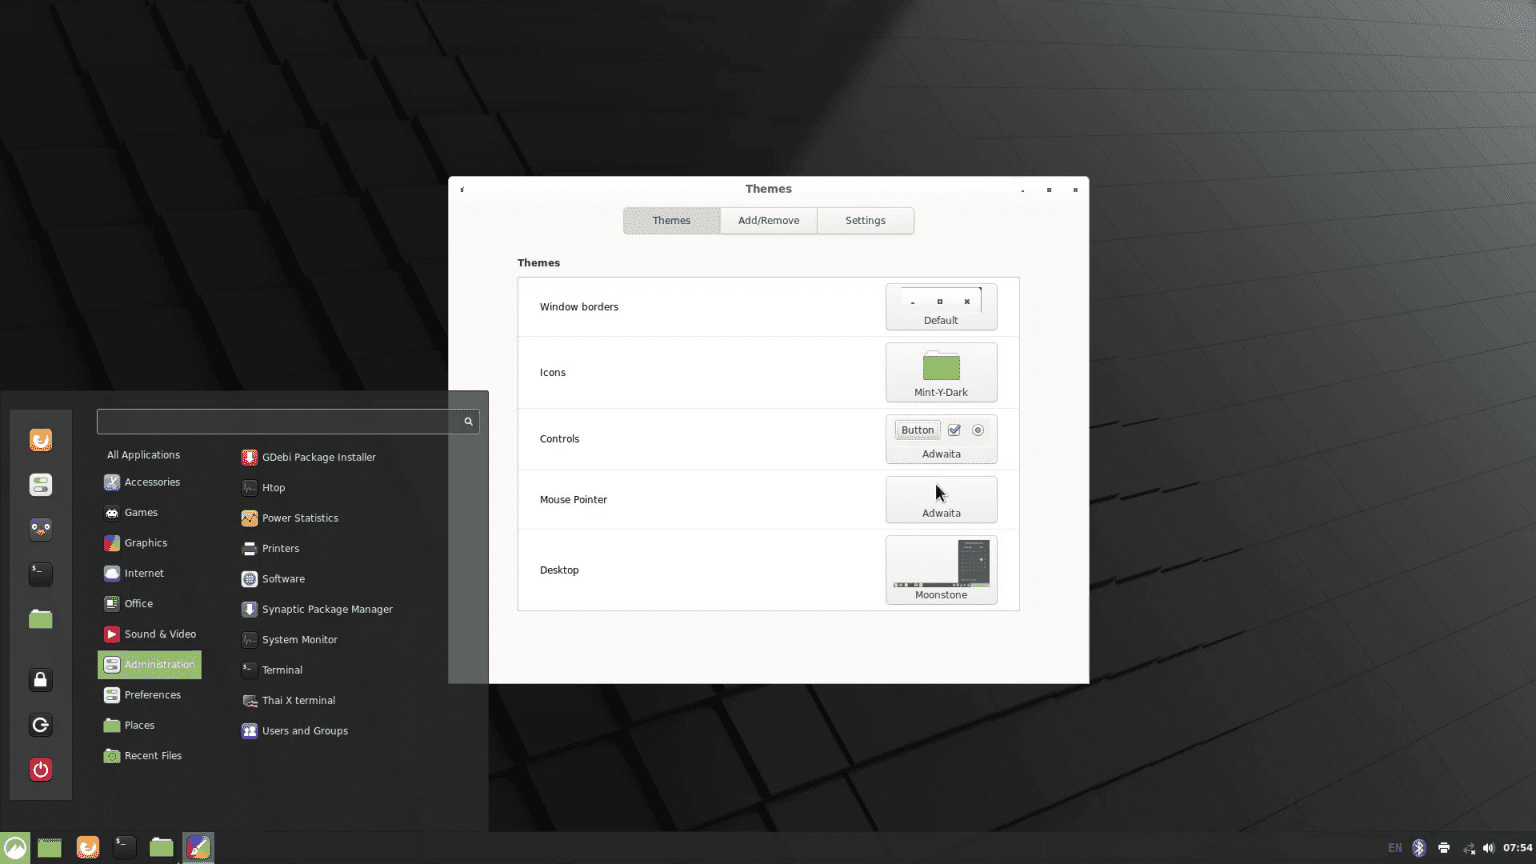Shut down using the red power icon
The image size is (1536, 864).
[40, 770]
